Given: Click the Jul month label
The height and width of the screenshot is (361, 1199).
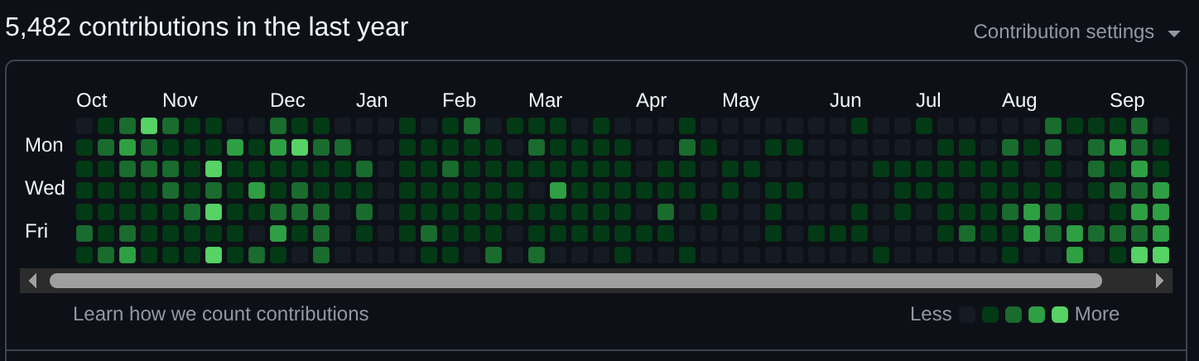Looking at the screenshot, I should [928, 100].
